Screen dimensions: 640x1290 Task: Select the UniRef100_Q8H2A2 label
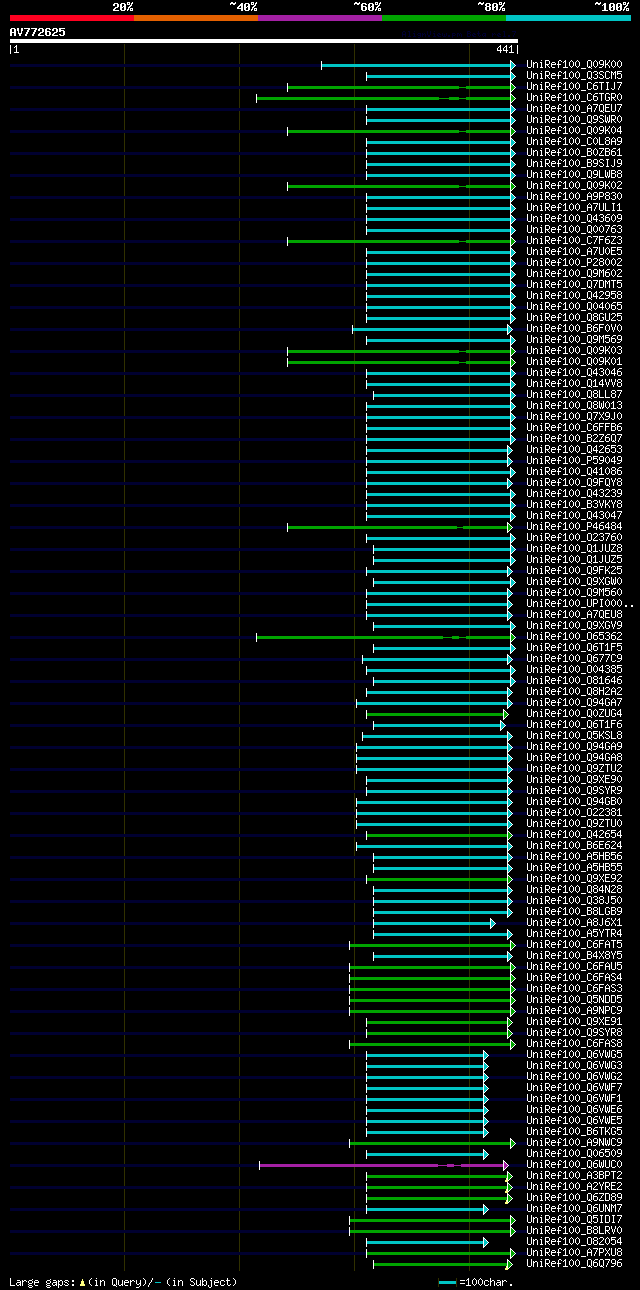tap(574, 691)
